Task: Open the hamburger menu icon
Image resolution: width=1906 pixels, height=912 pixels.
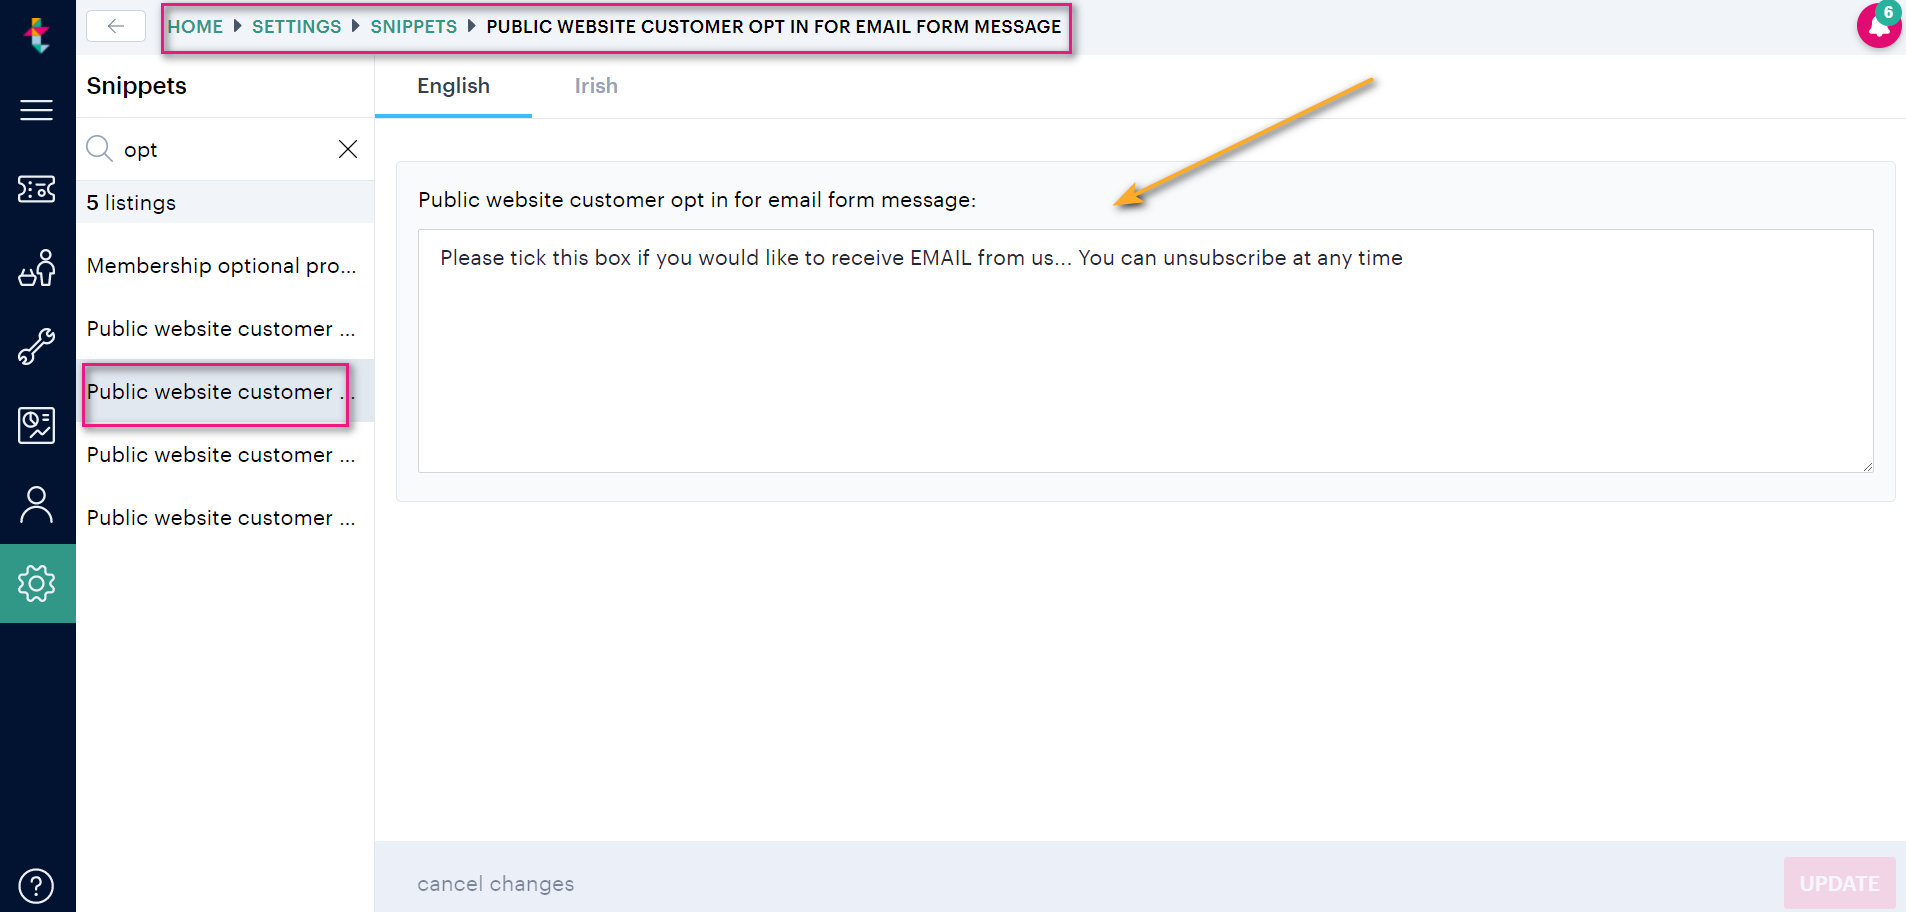Action: click(37, 110)
